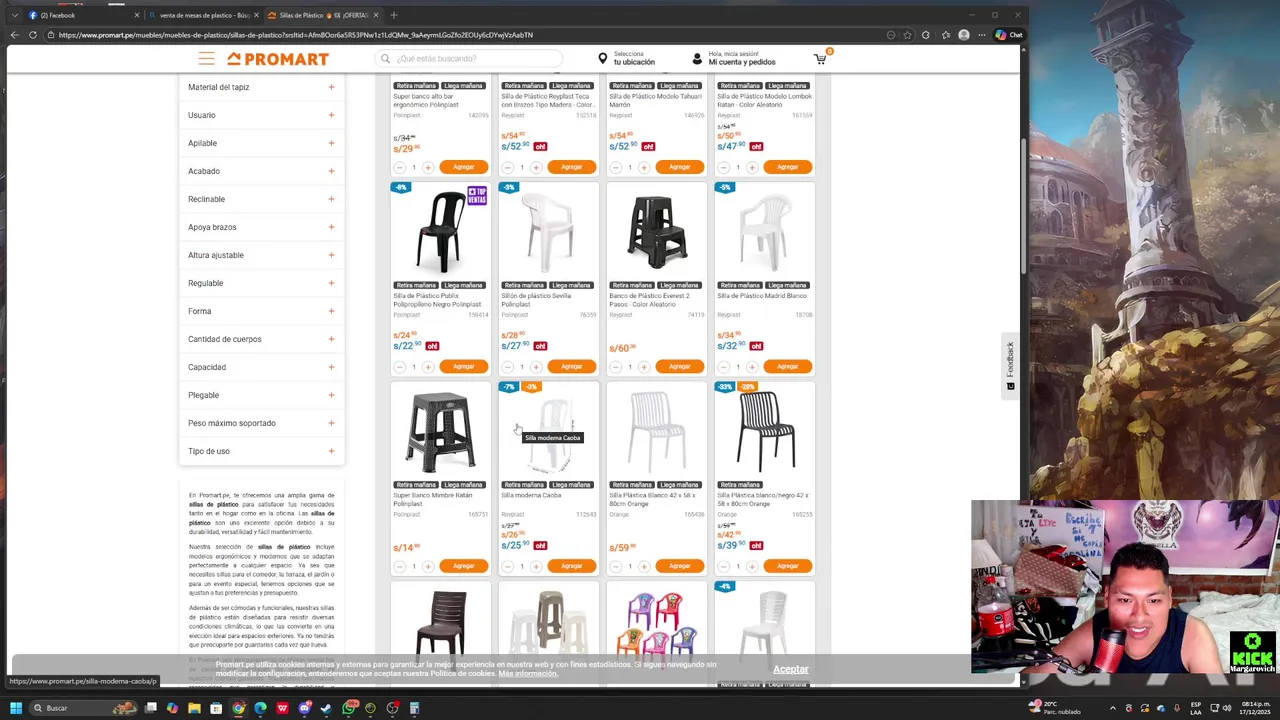The height and width of the screenshot is (720, 1280).
Task: Open WPS Office from the taskbar
Action: point(282,708)
